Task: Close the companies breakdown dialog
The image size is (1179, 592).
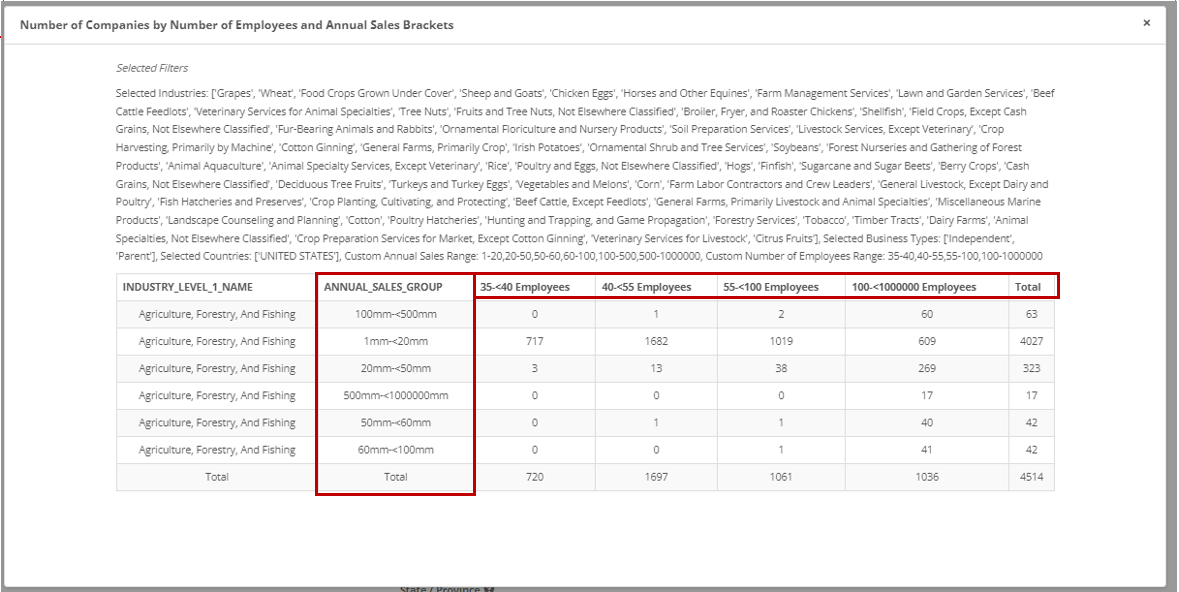Action: coord(1146,23)
